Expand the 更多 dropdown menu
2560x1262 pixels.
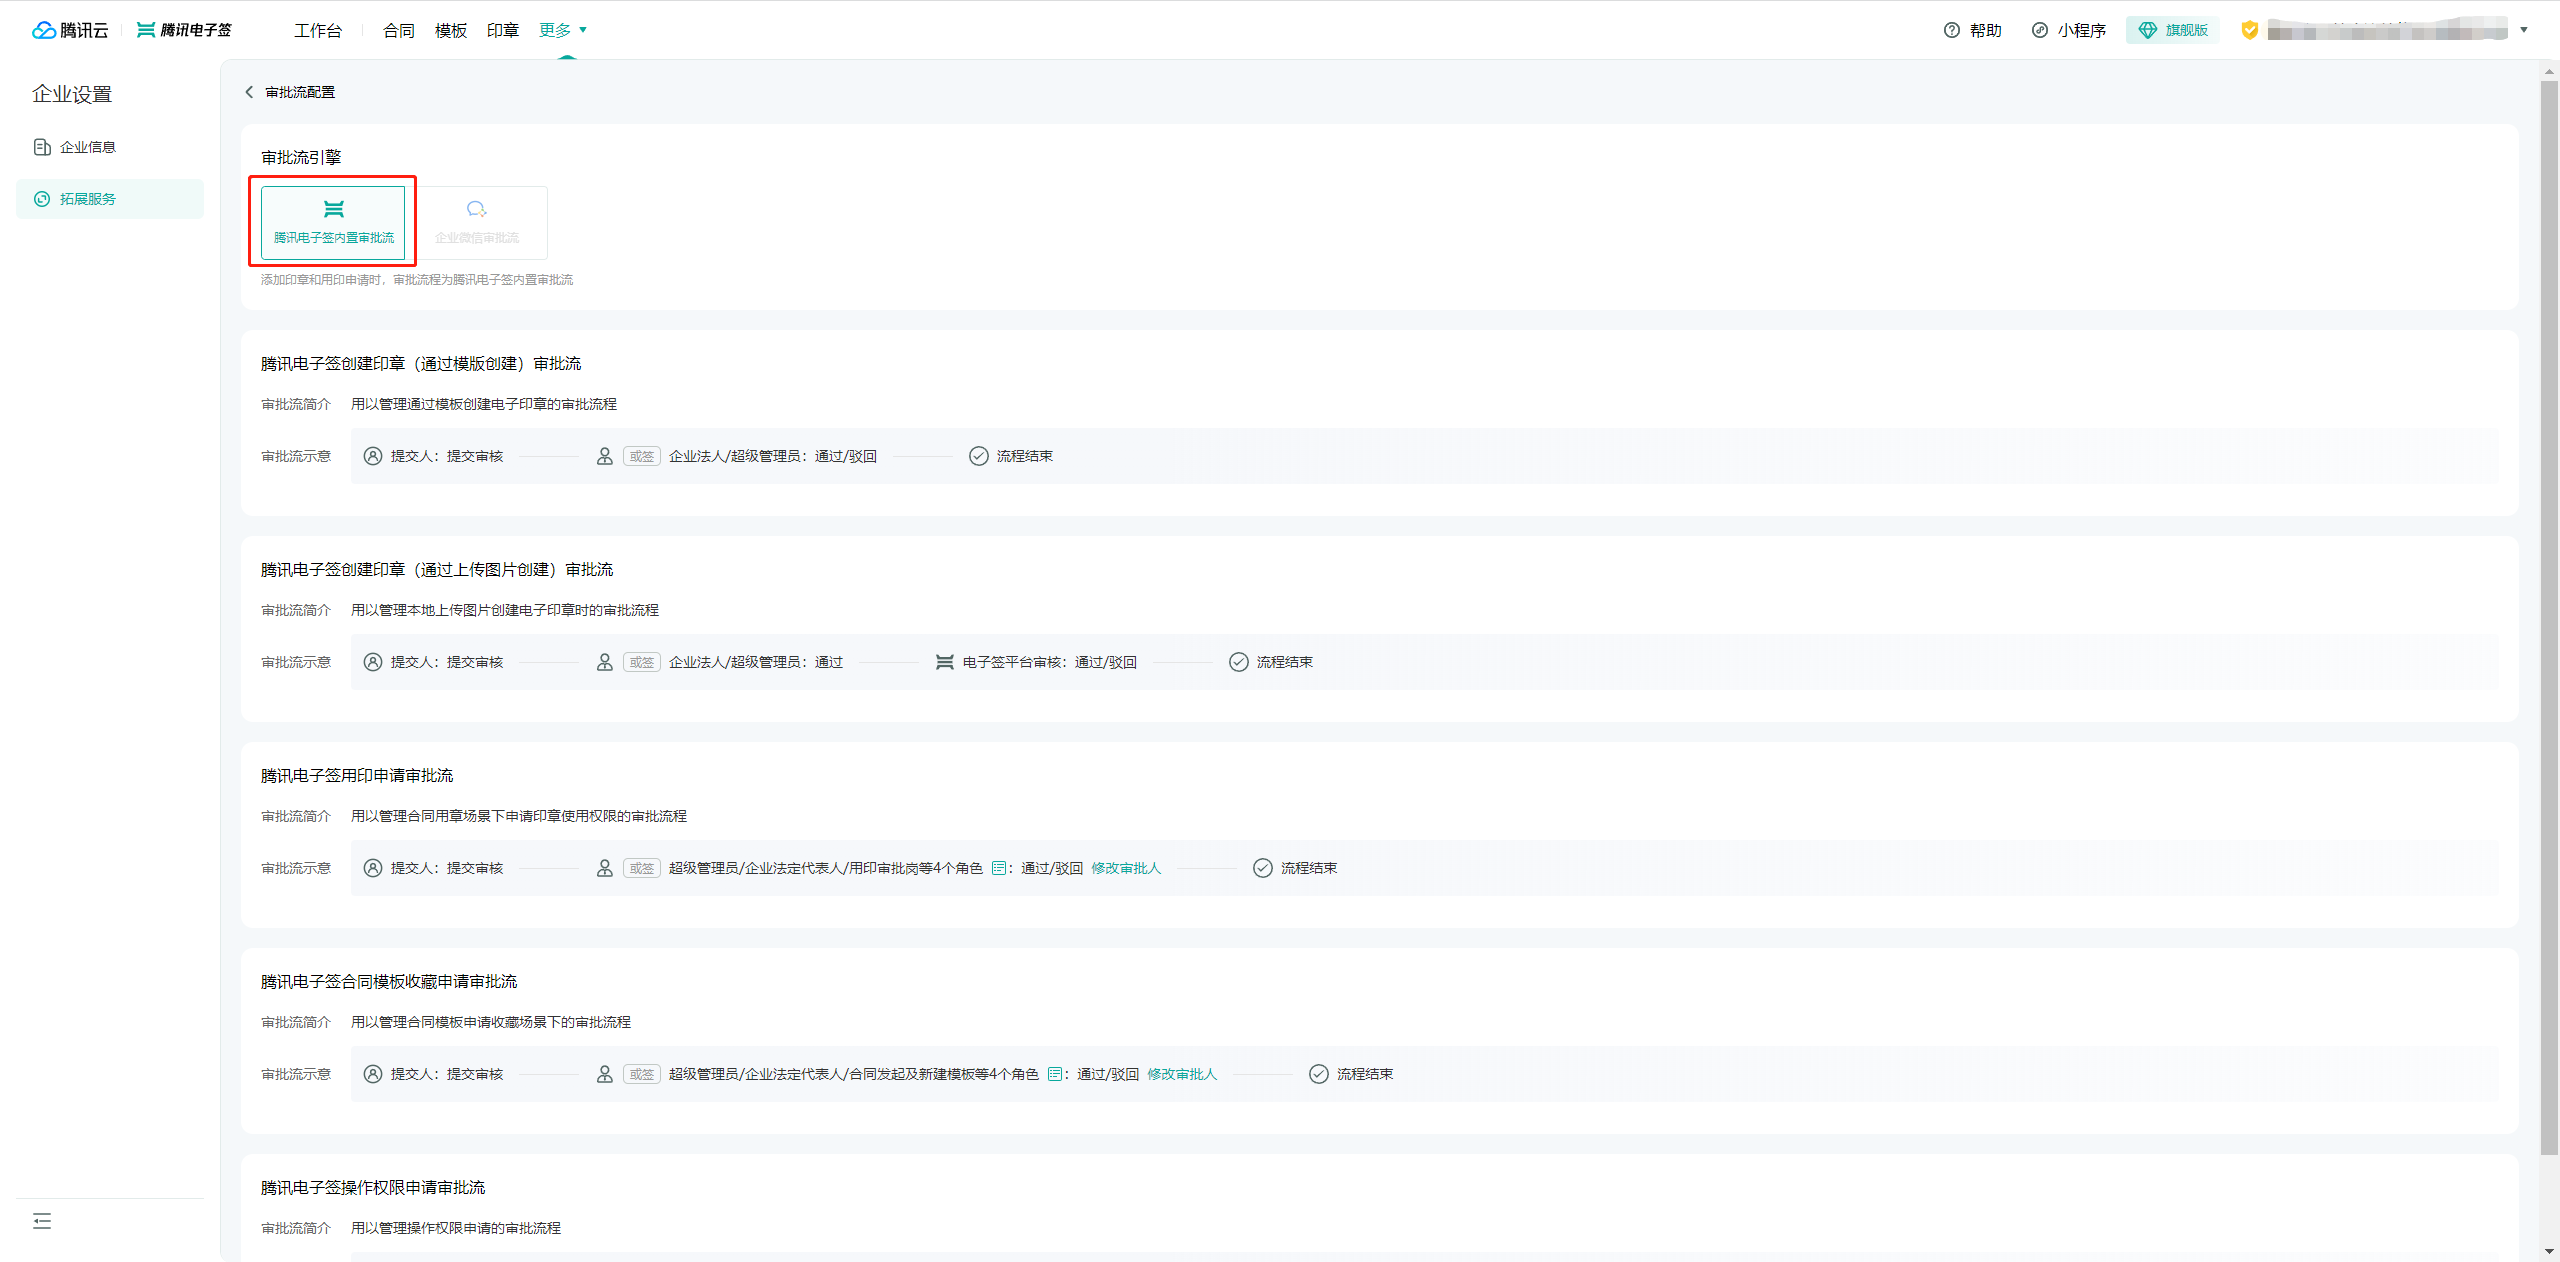pos(563,31)
